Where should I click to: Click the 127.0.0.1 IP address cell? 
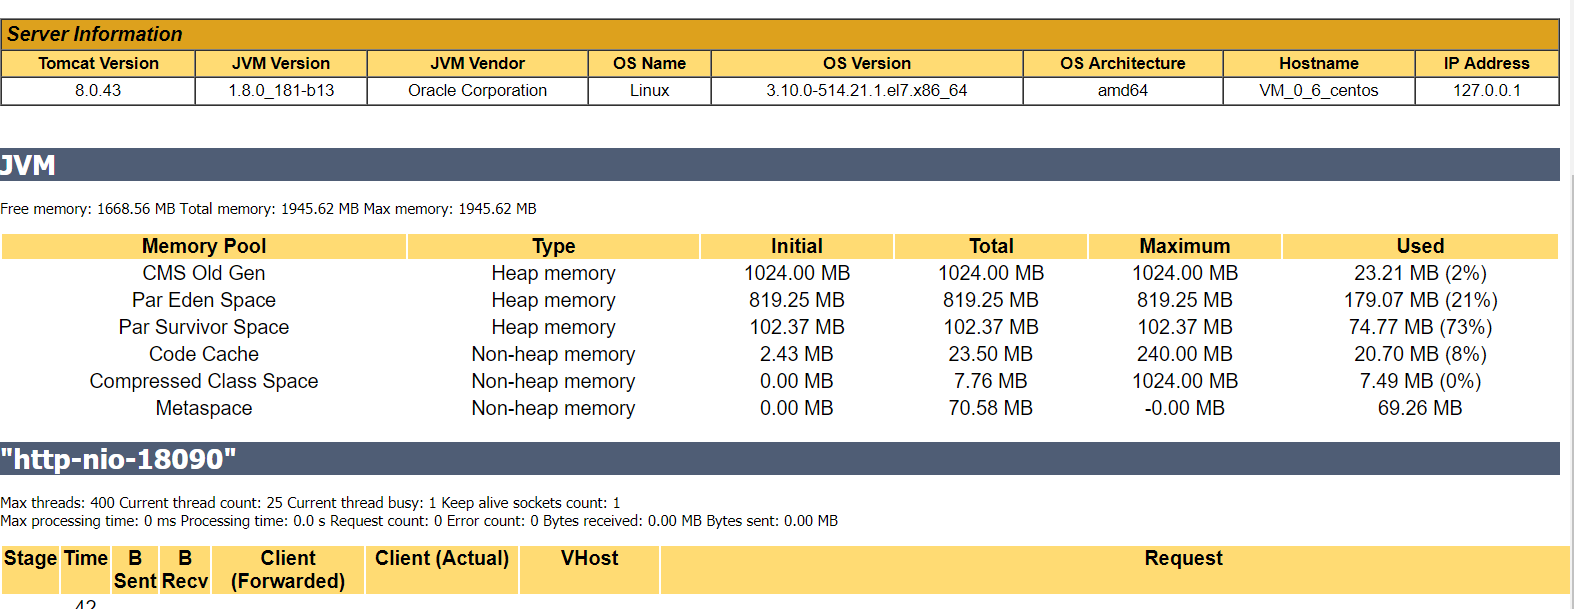click(x=1486, y=90)
